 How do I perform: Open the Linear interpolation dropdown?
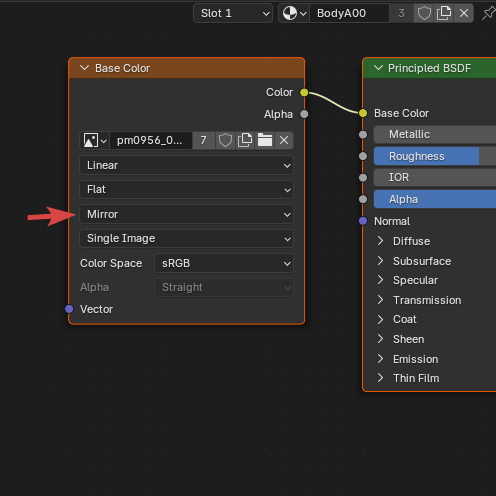186,165
